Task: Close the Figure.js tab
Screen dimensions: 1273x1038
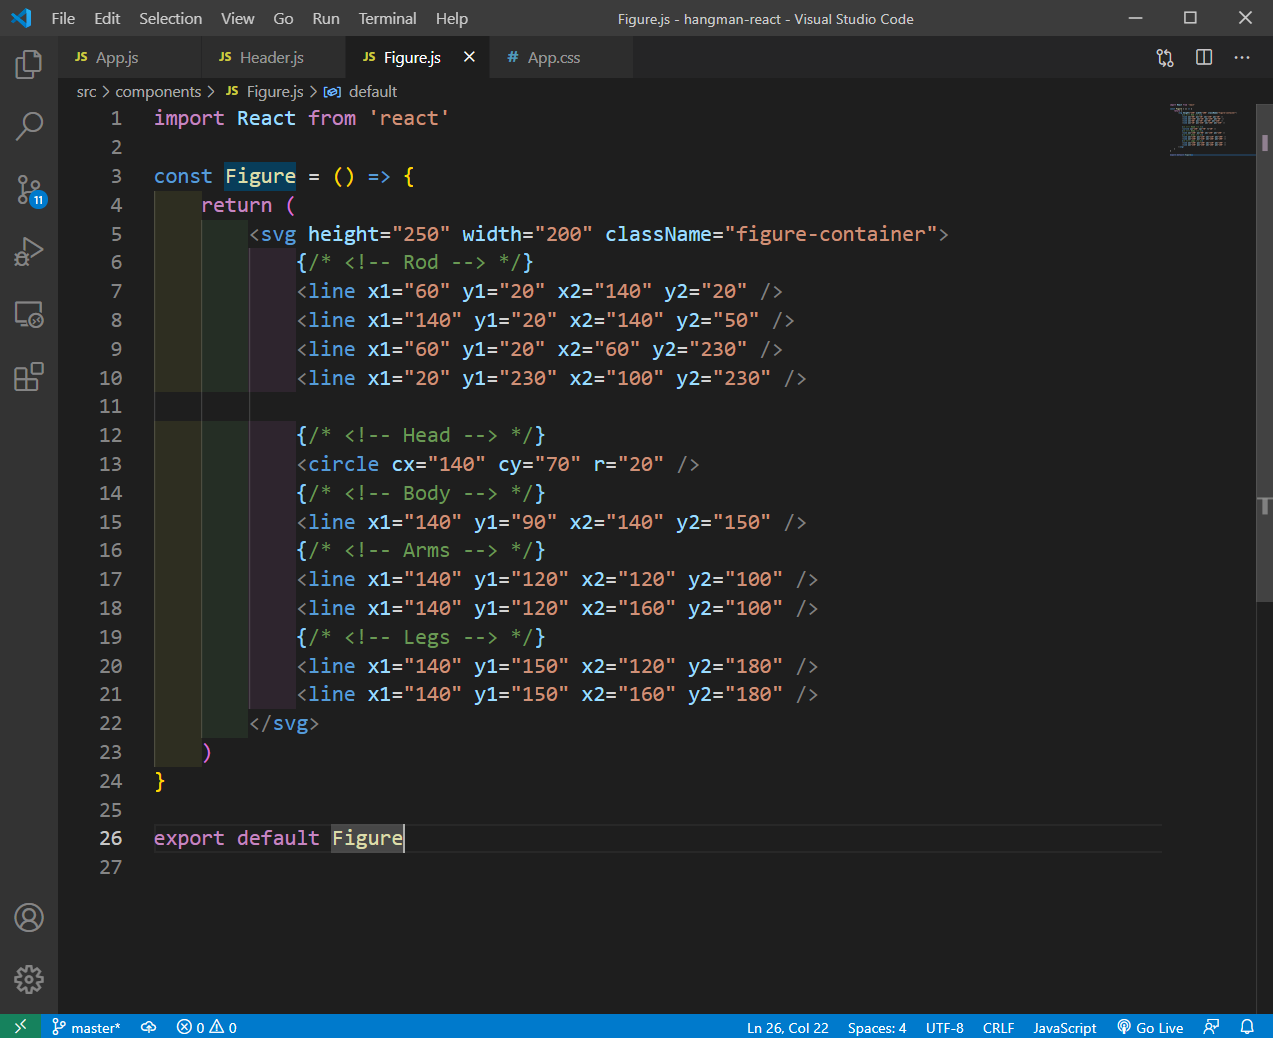Action: click(x=469, y=57)
